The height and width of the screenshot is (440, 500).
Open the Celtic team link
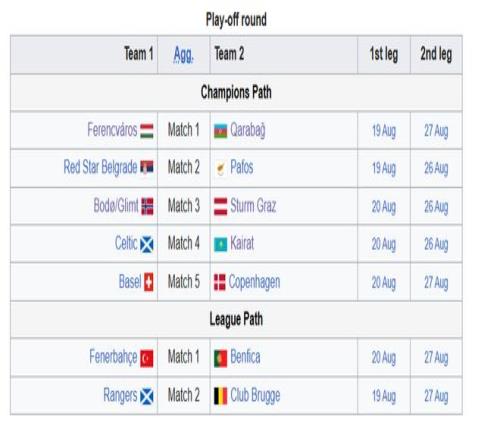pos(126,243)
